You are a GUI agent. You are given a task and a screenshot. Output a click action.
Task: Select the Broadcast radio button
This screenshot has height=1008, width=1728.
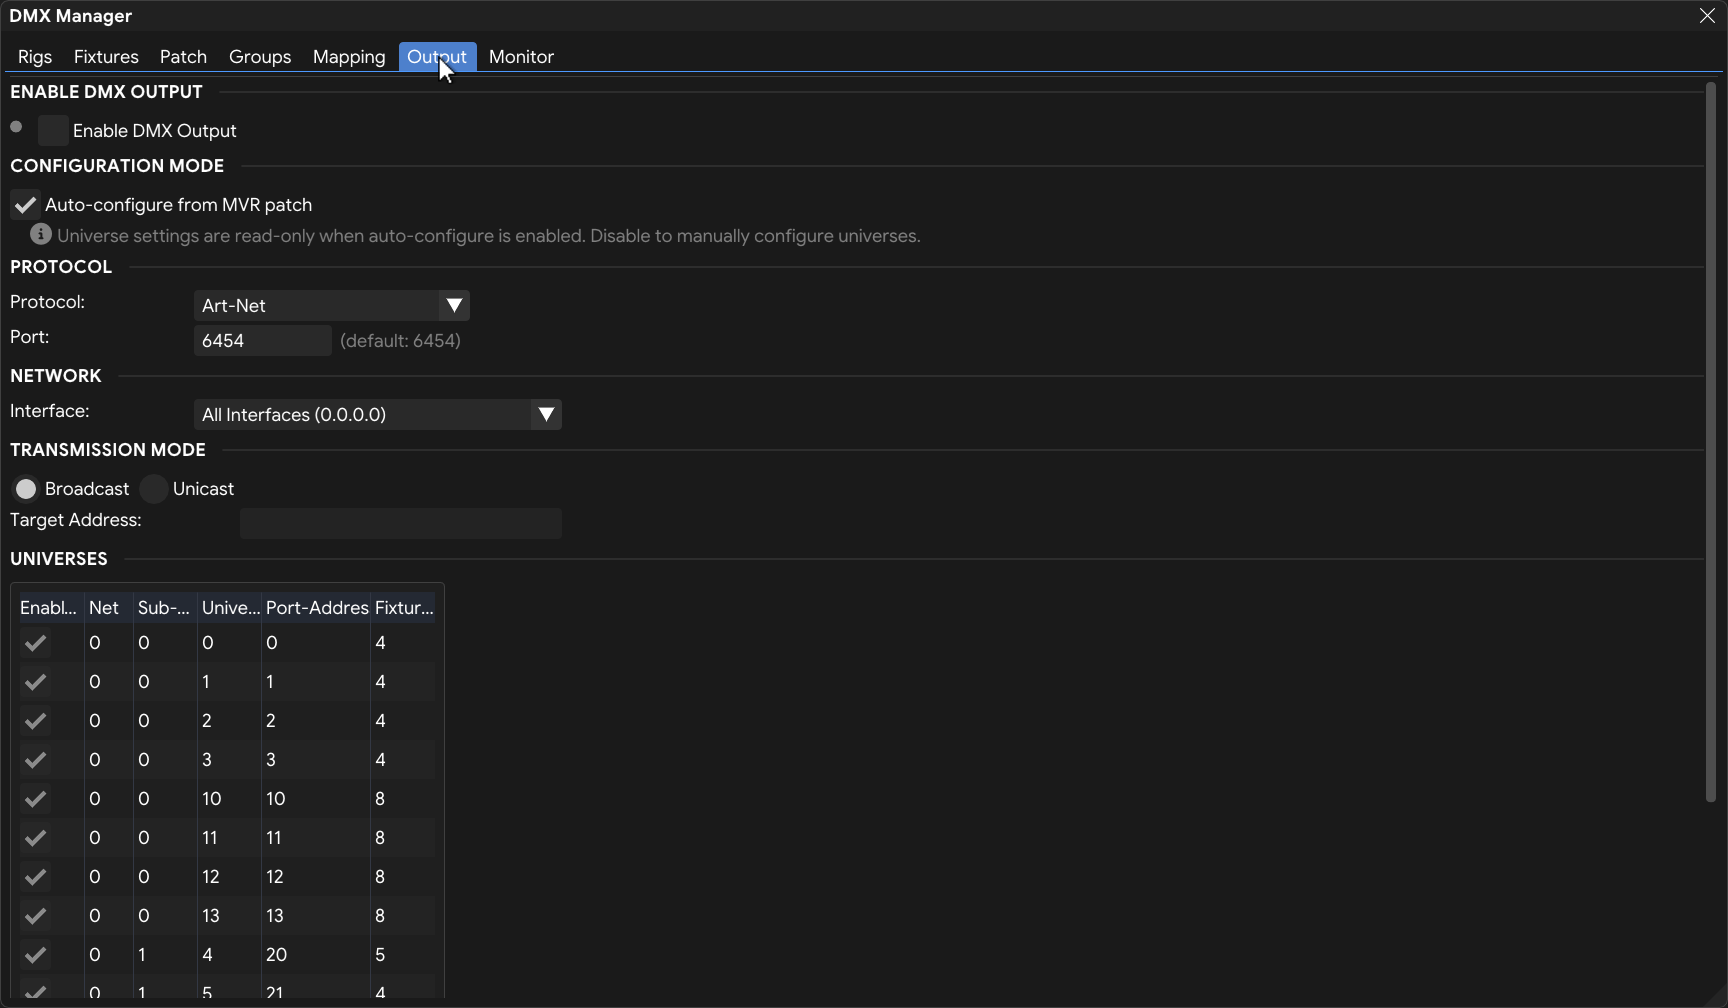click(26, 488)
